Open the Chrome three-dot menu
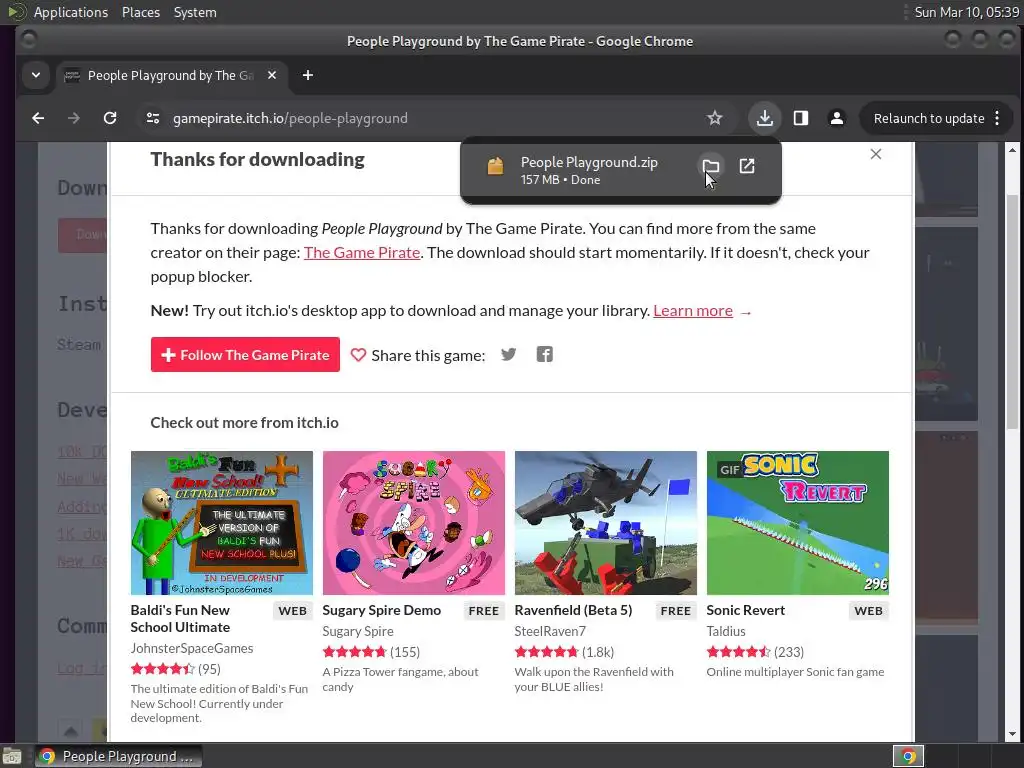 pos(997,118)
